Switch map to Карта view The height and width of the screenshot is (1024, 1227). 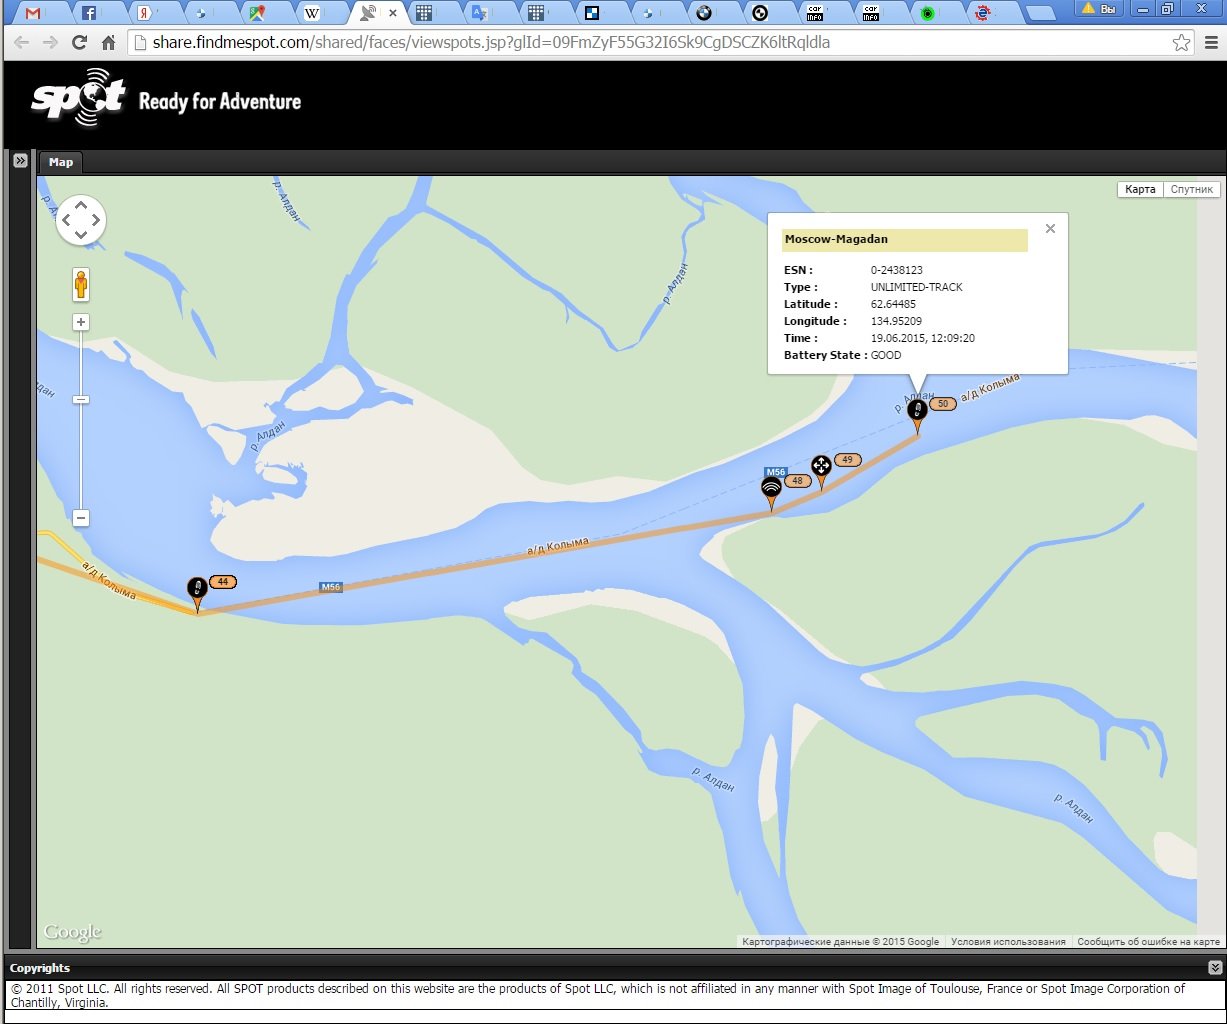[x=1139, y=189]
